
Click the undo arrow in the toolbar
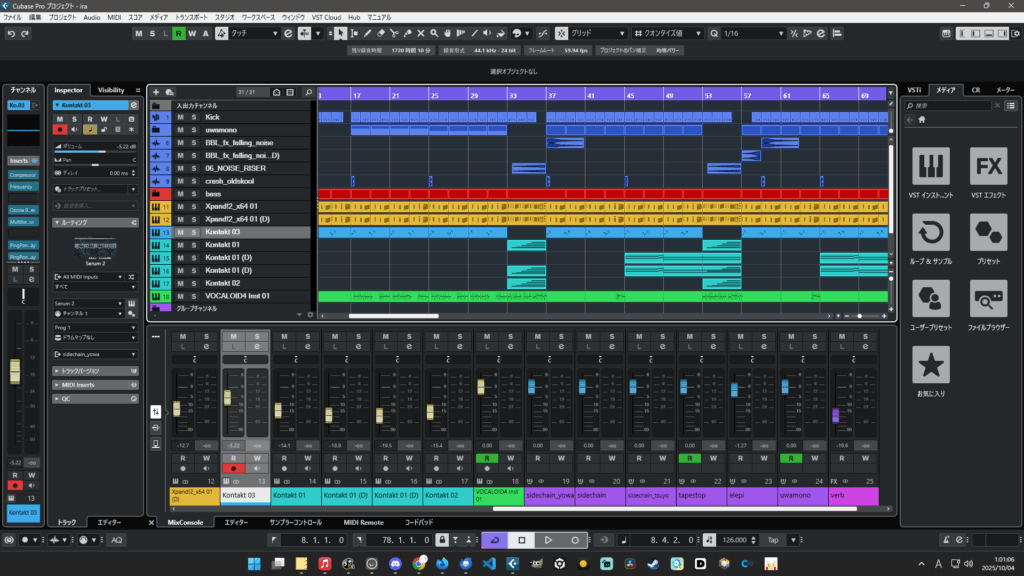pyautogui.click(x=12, y=33)
